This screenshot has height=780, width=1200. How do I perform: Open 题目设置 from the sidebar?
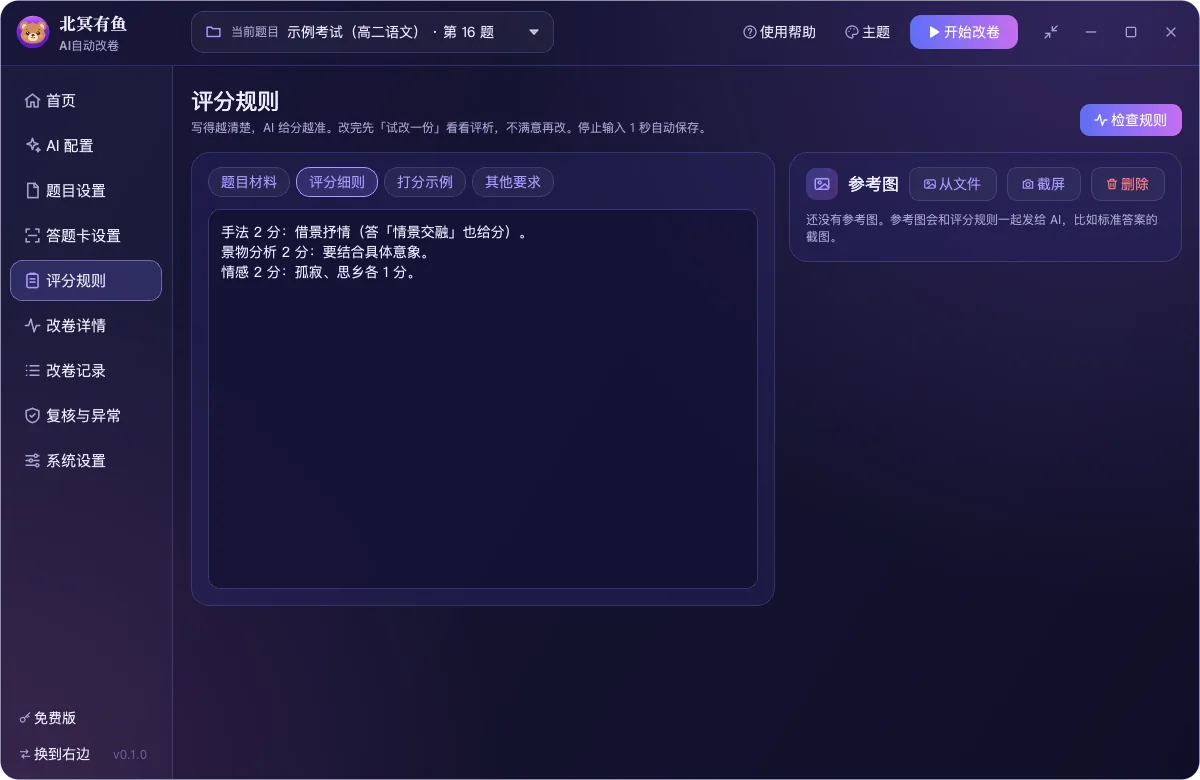[x=86, y=191]
